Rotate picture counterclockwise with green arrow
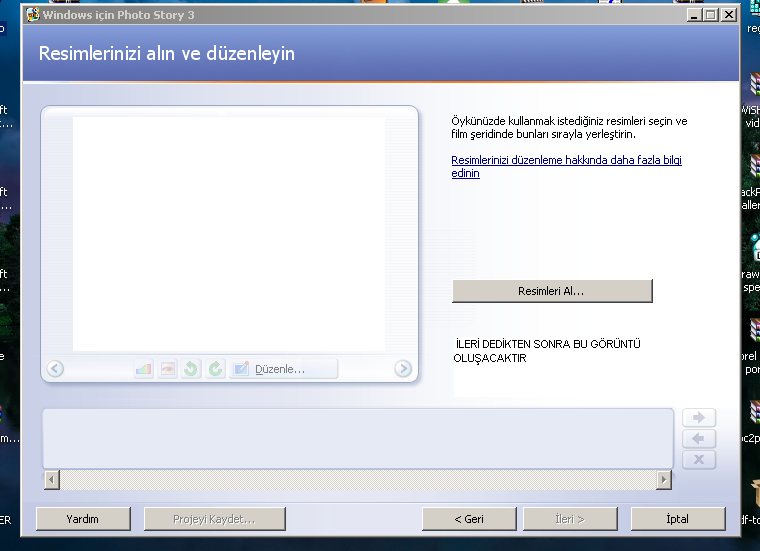This screenshot has height=551, width=760. [191, 369]
